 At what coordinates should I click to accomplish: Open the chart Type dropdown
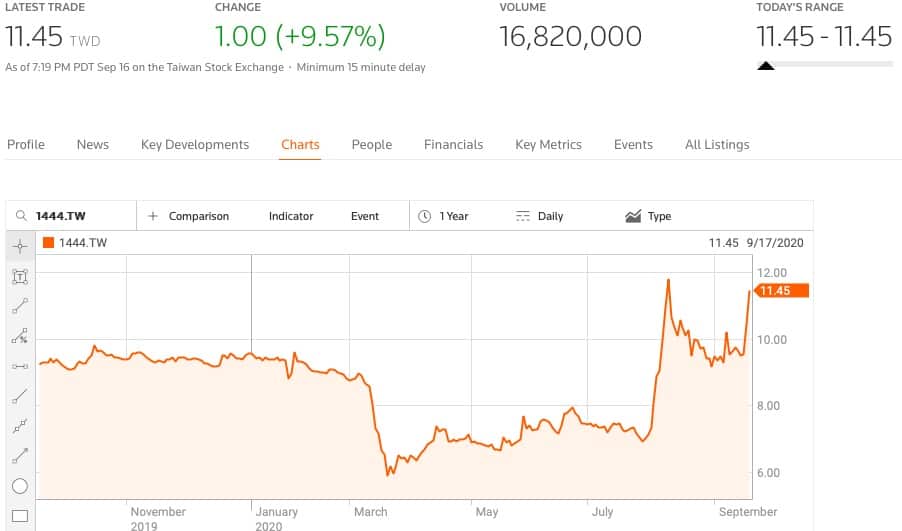point(648,216)
